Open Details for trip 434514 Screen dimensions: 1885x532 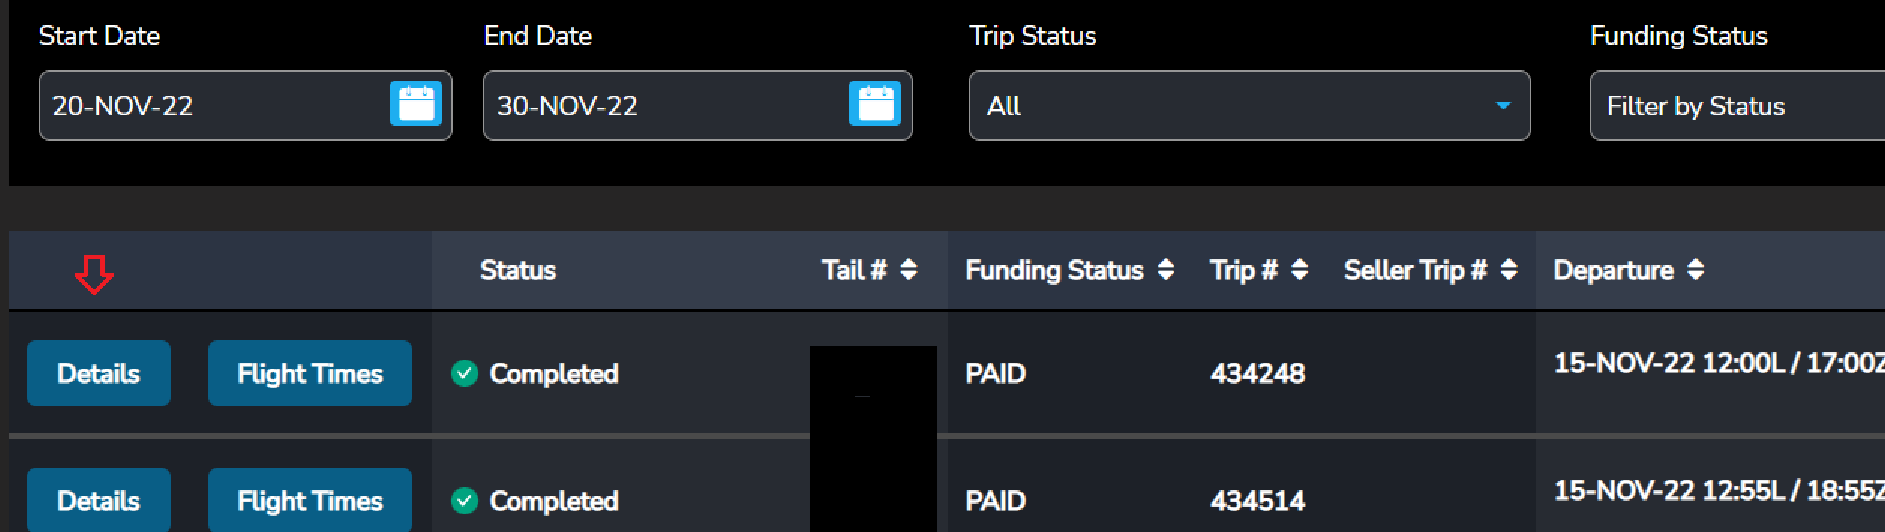pyautogui.click(x=99, y=500)
